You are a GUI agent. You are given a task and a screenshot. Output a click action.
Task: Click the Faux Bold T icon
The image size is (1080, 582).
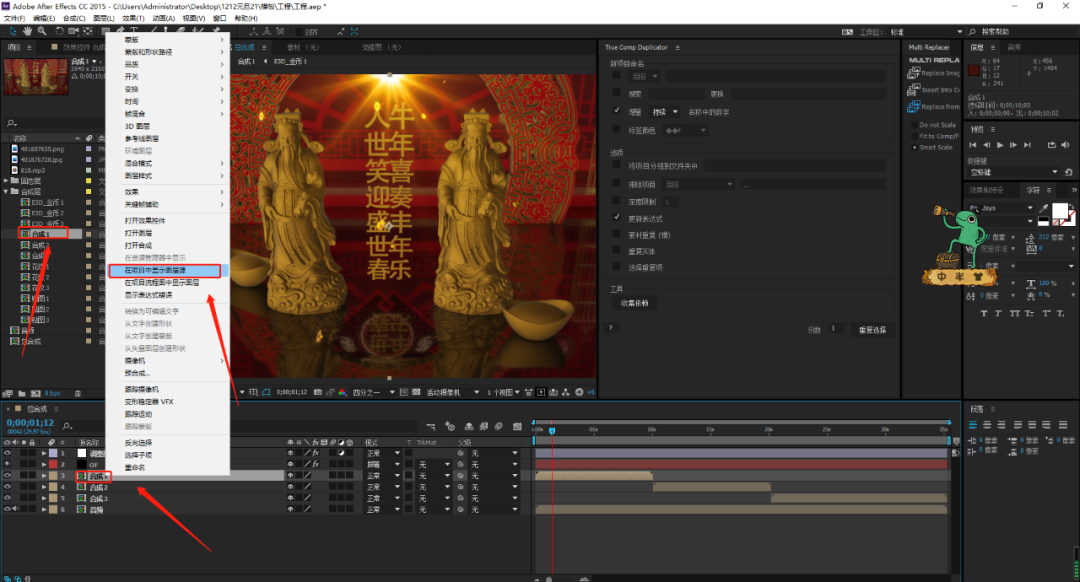(984, 313)
